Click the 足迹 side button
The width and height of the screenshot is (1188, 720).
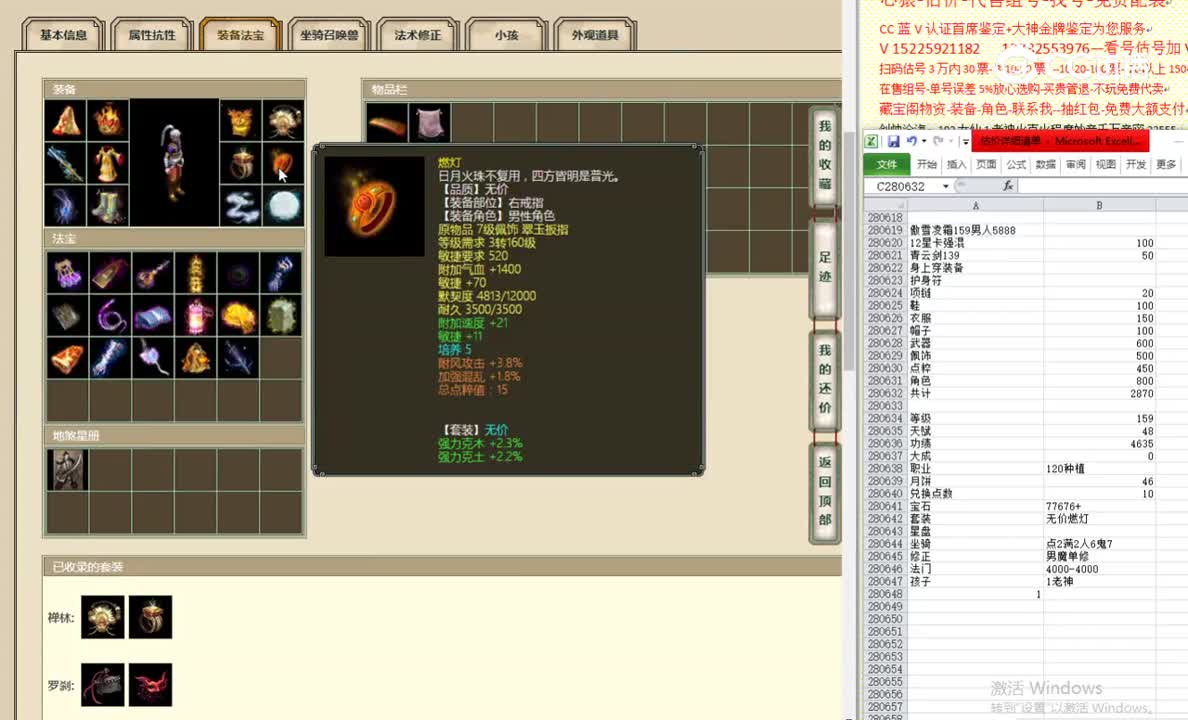[x=824, y=267]
